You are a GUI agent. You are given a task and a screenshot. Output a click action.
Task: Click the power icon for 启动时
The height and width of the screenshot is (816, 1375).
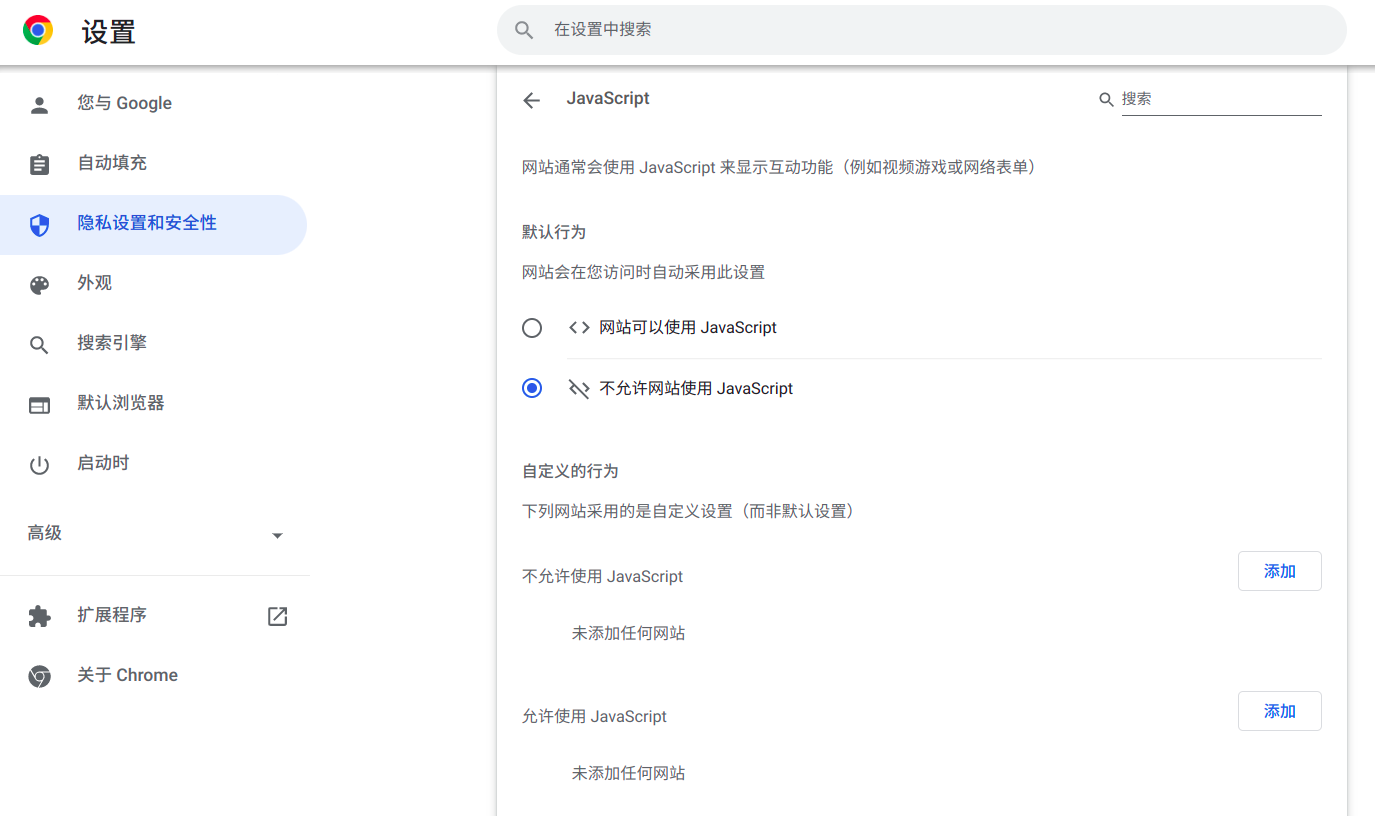(39, 465)
